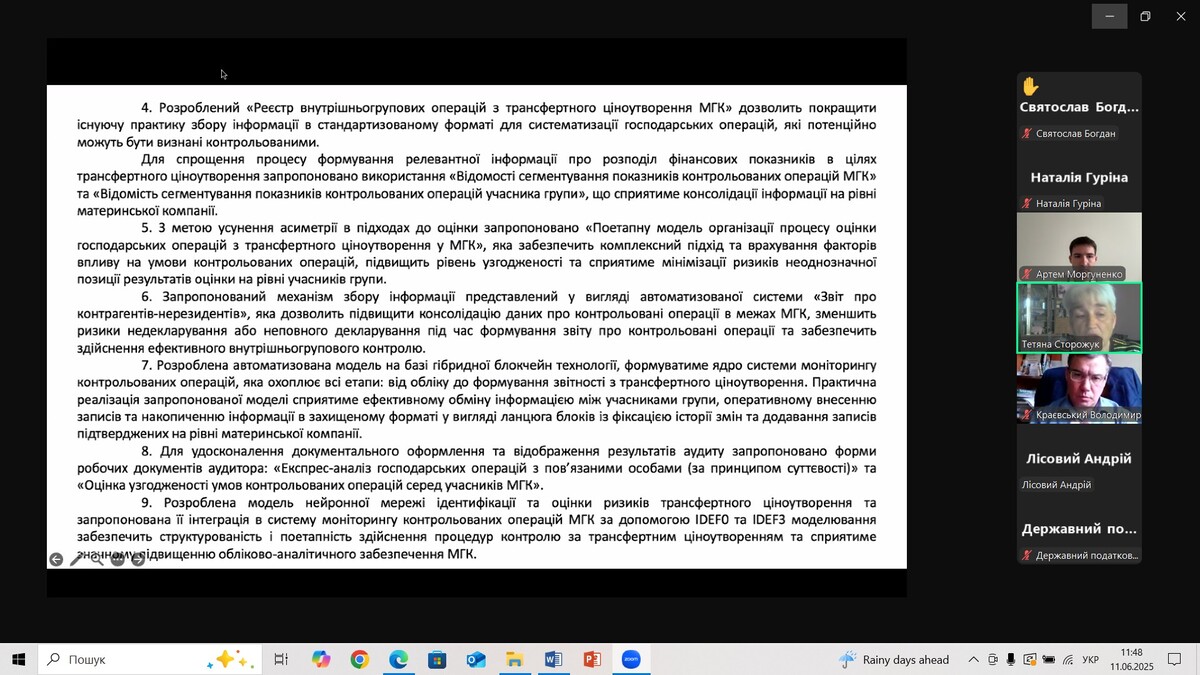
Task: Minimize the Zoom meeting window
Action: pyautogui.click(x=1109, y=16)
